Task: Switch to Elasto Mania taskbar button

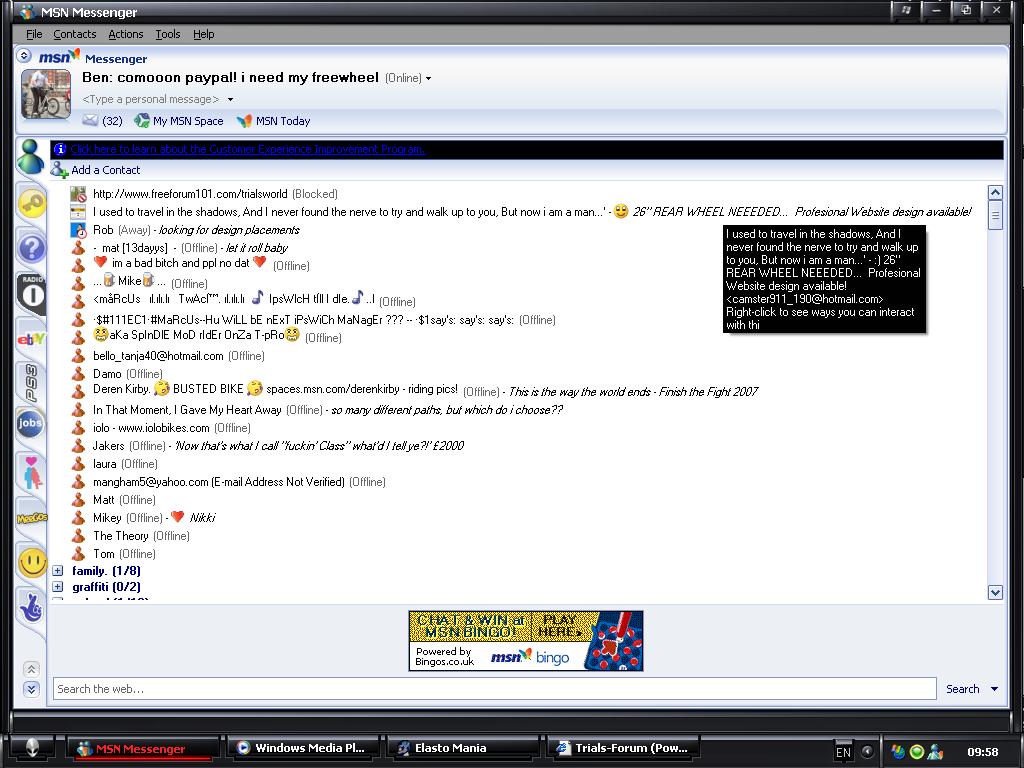Action: pos(462,748)
